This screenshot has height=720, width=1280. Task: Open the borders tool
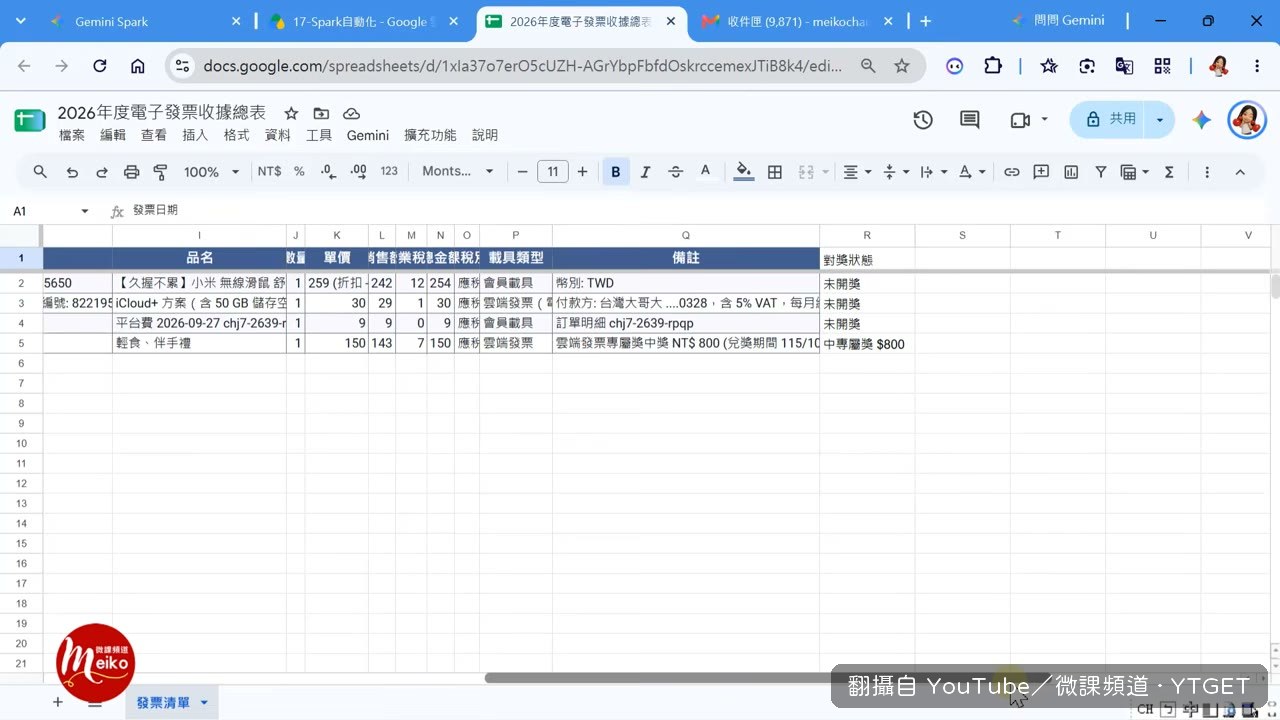tap(774, 172)
